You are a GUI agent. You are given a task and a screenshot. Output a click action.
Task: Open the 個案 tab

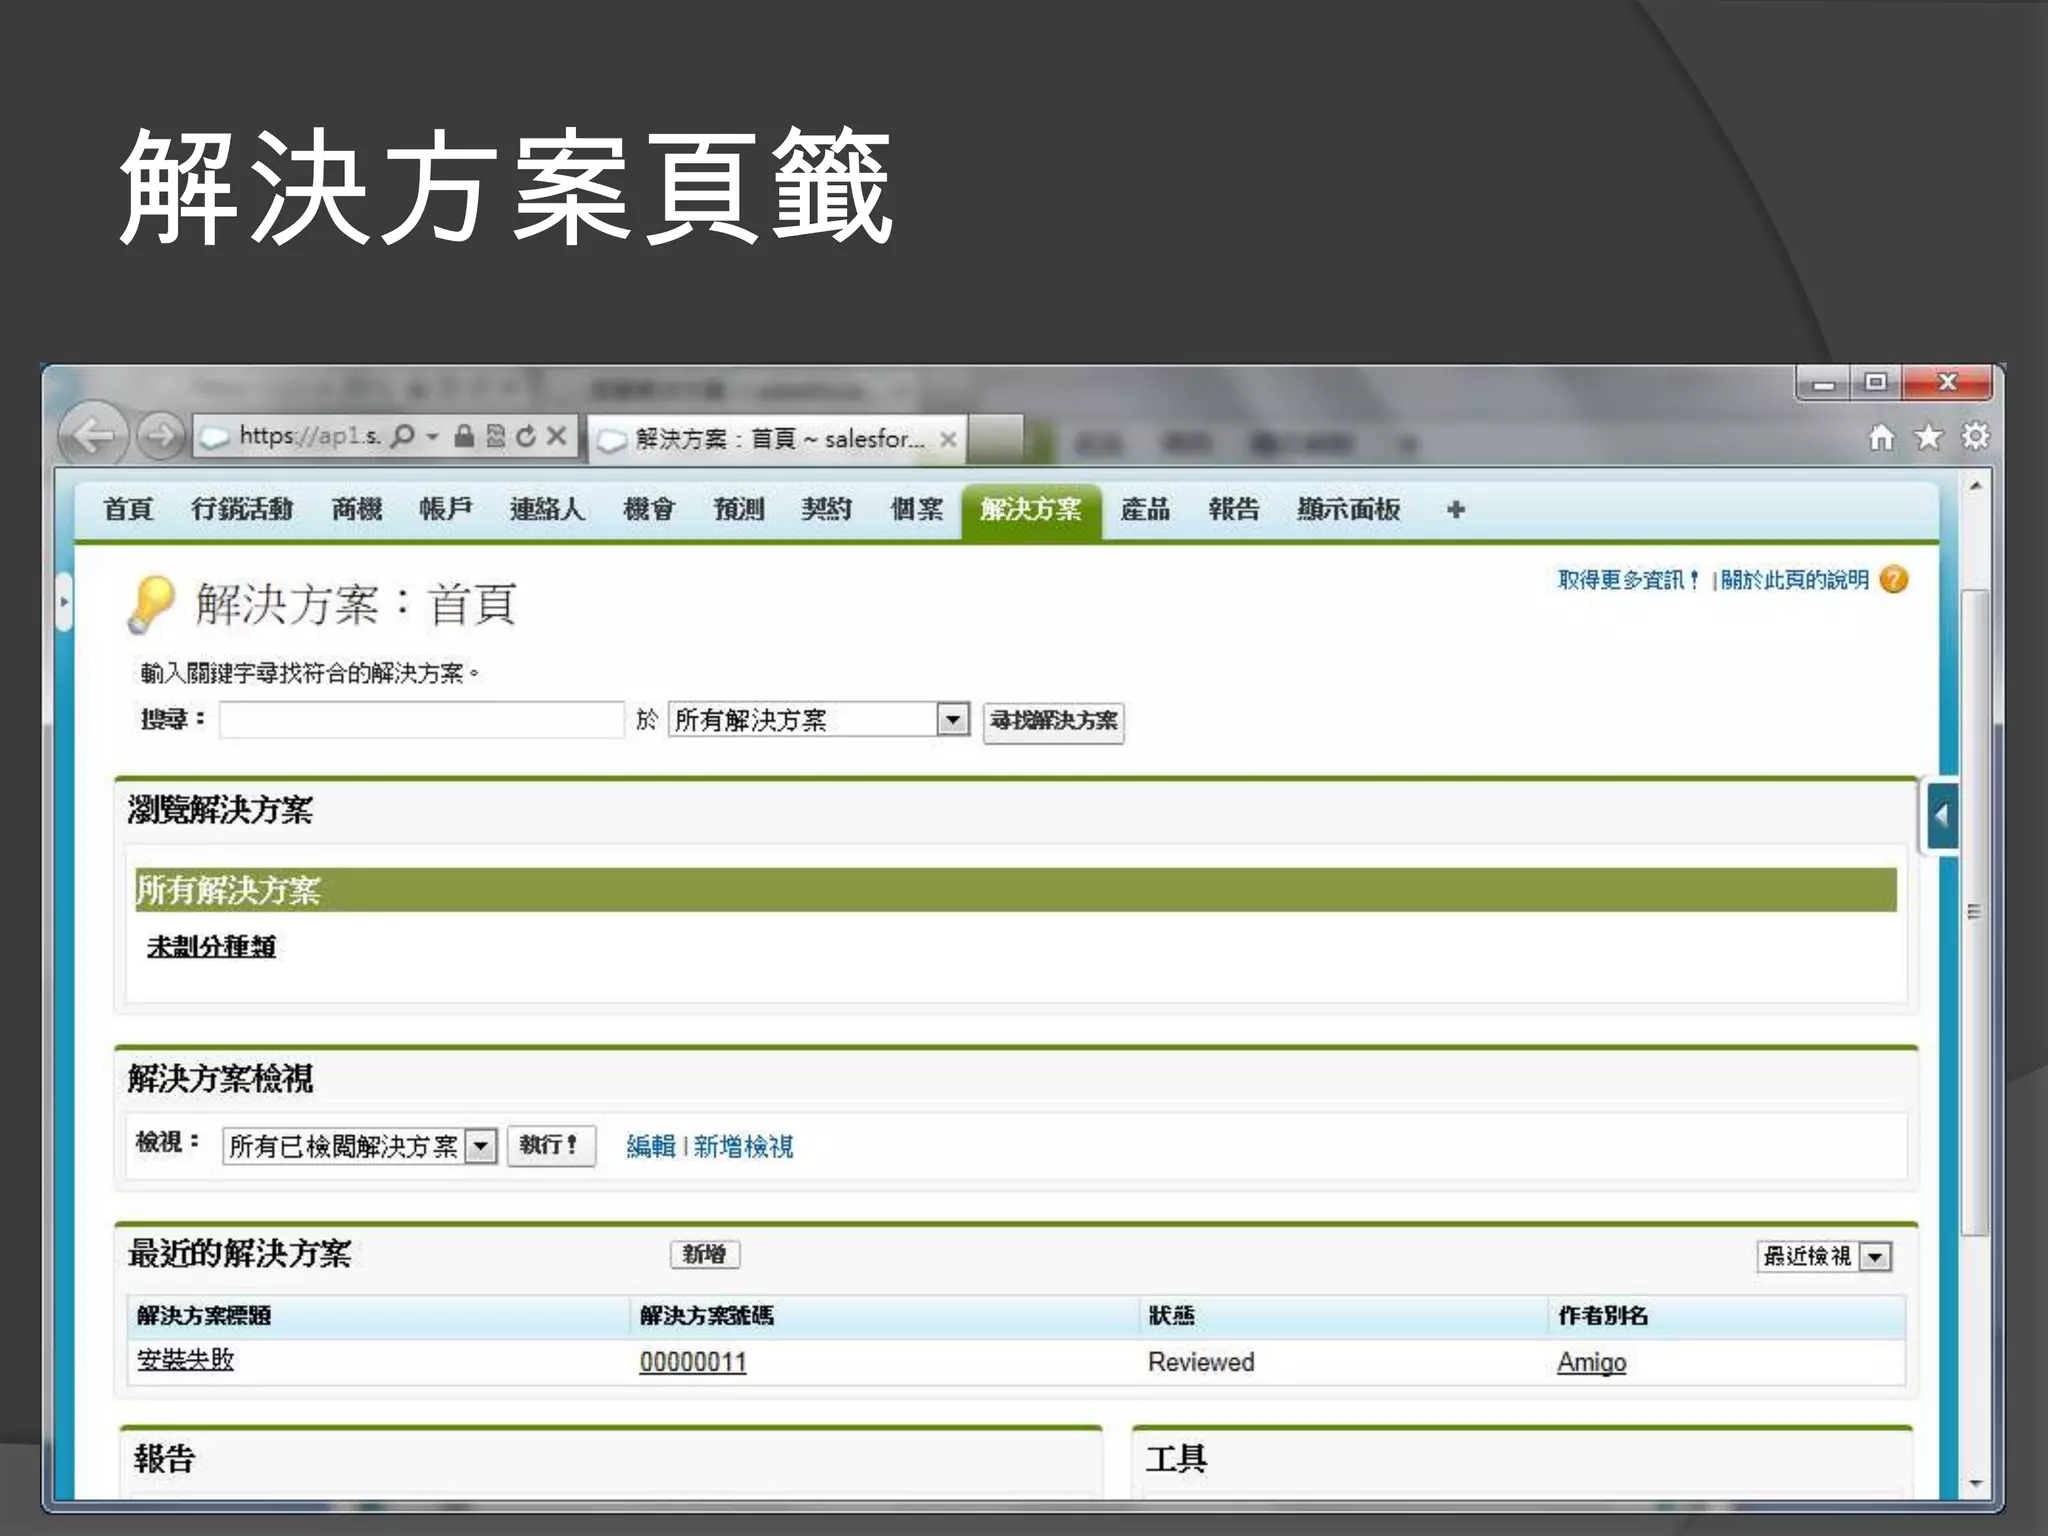click(916, 510)
